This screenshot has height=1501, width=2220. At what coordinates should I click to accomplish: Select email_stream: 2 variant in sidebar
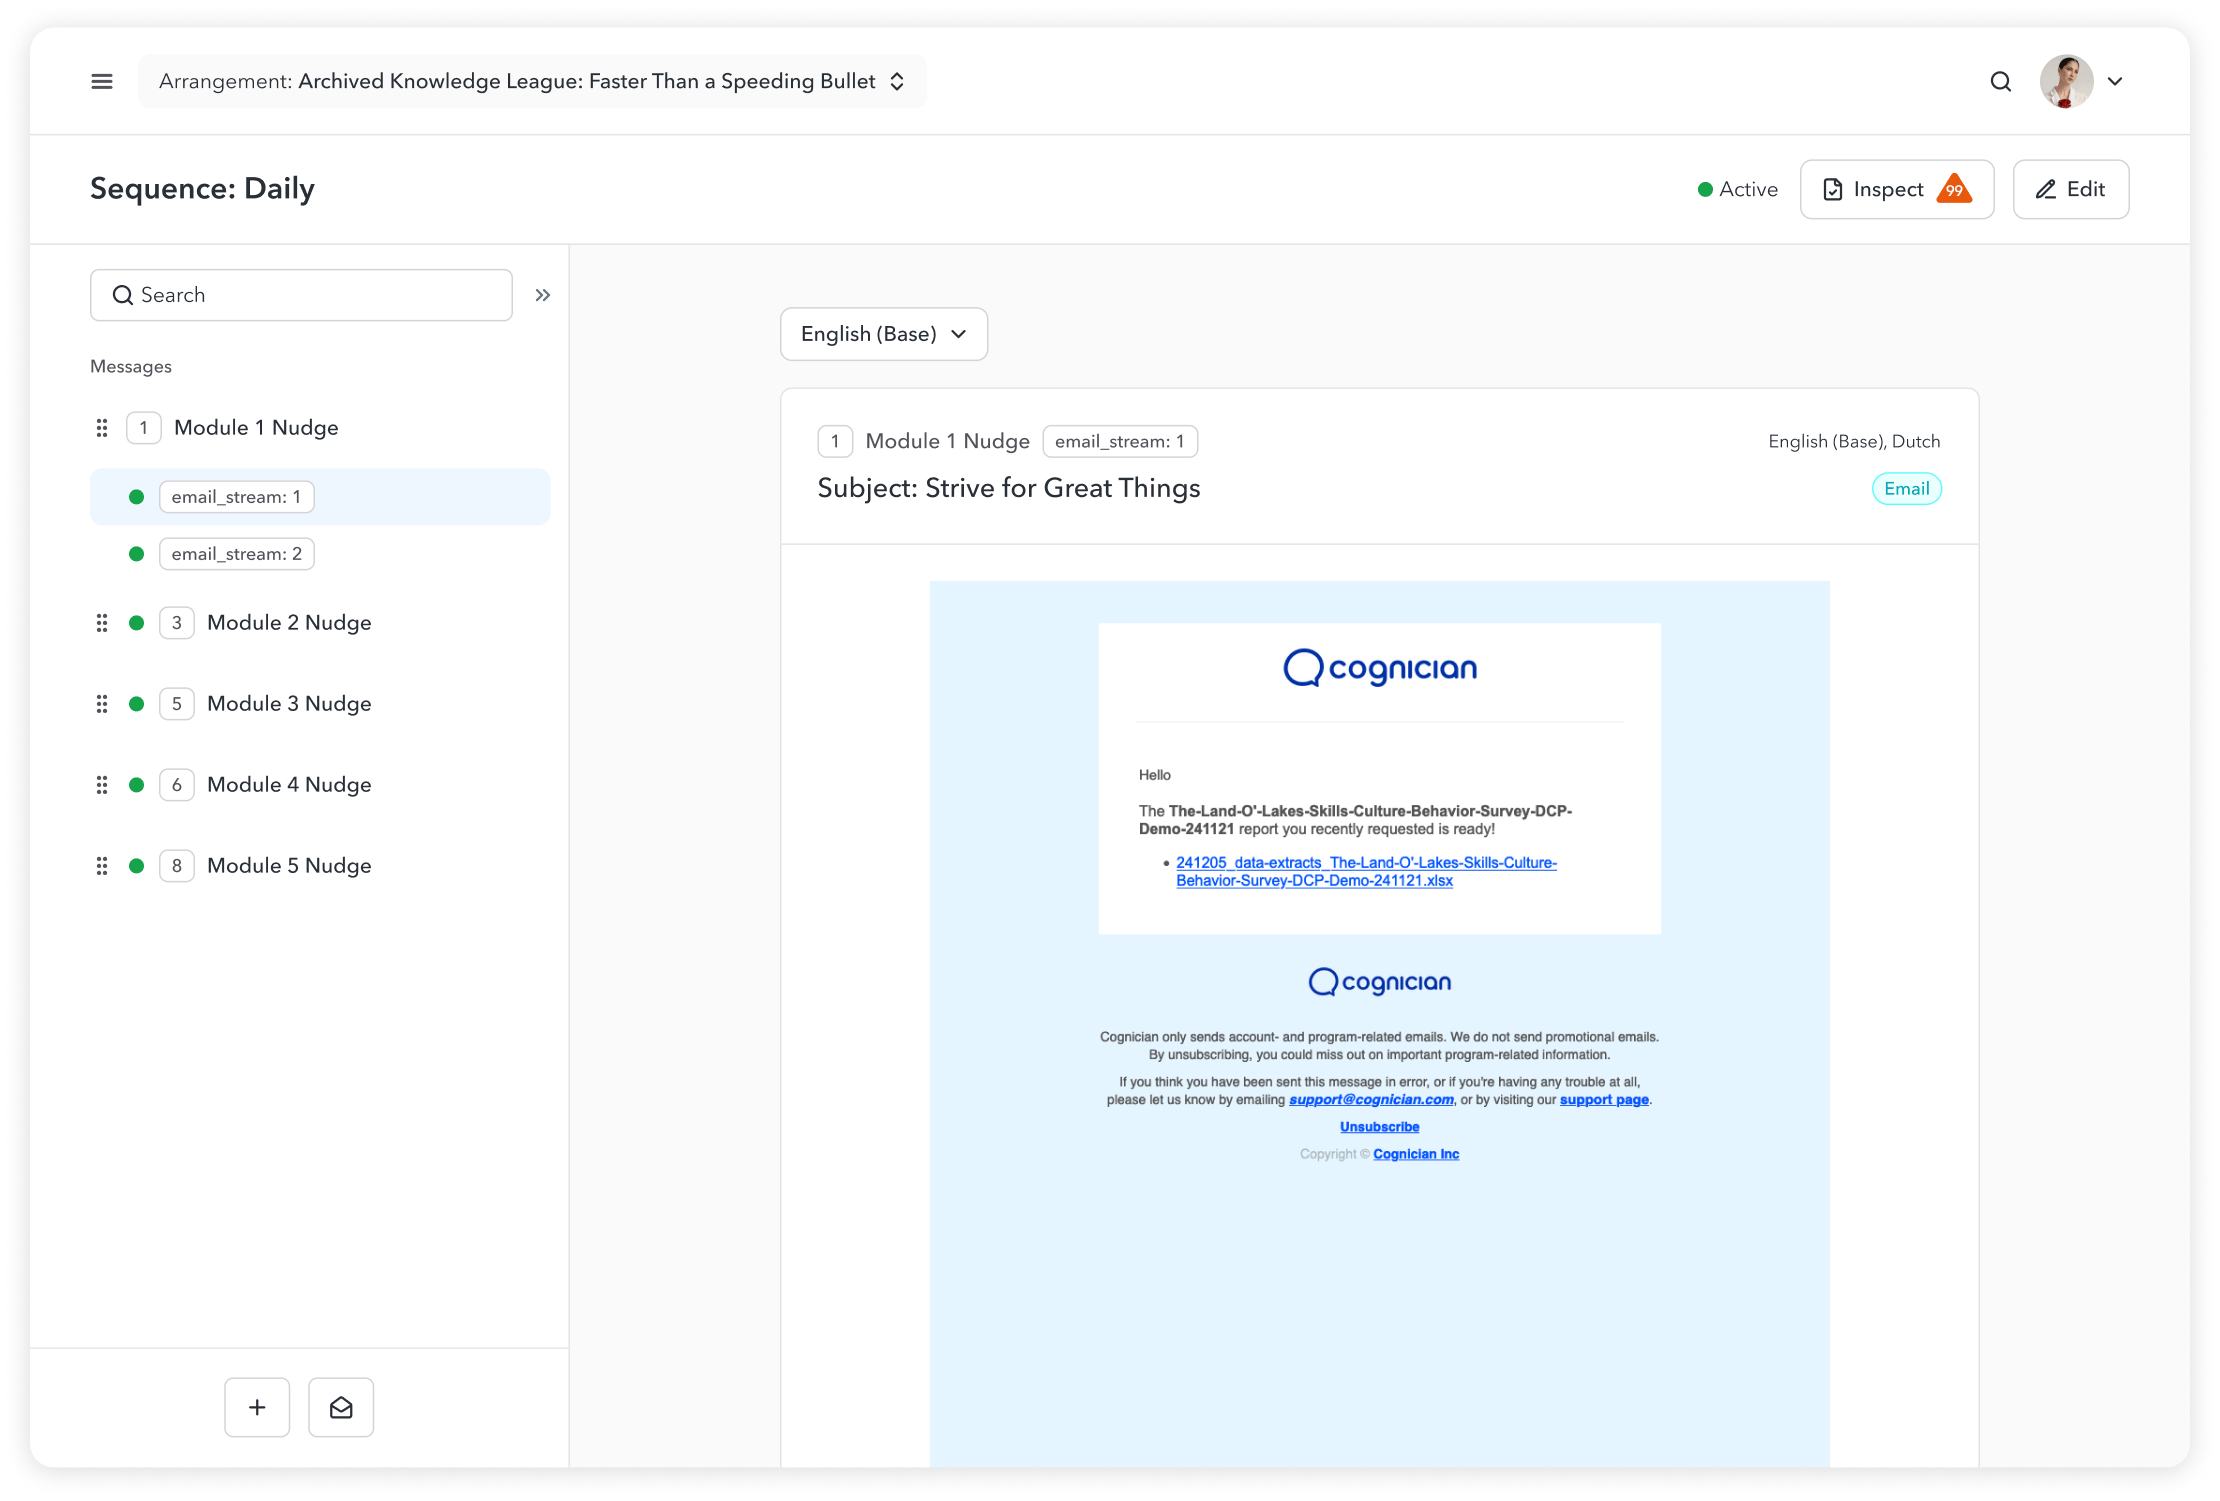[x=237, y=554]
